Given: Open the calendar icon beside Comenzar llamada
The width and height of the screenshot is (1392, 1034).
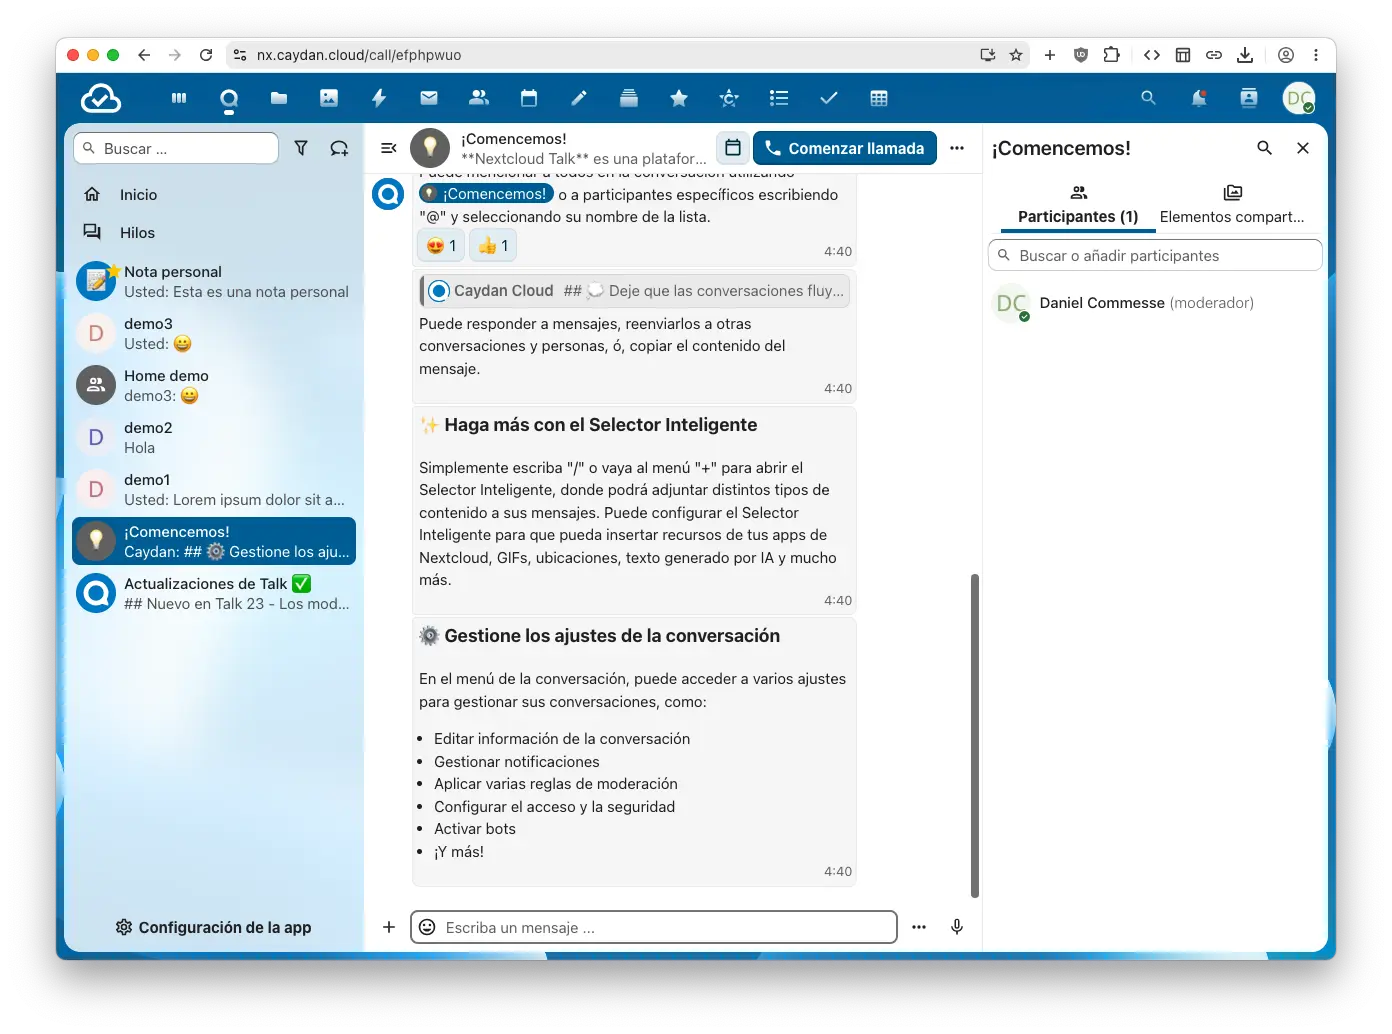Looking at the screenshot, I should 733,148.
